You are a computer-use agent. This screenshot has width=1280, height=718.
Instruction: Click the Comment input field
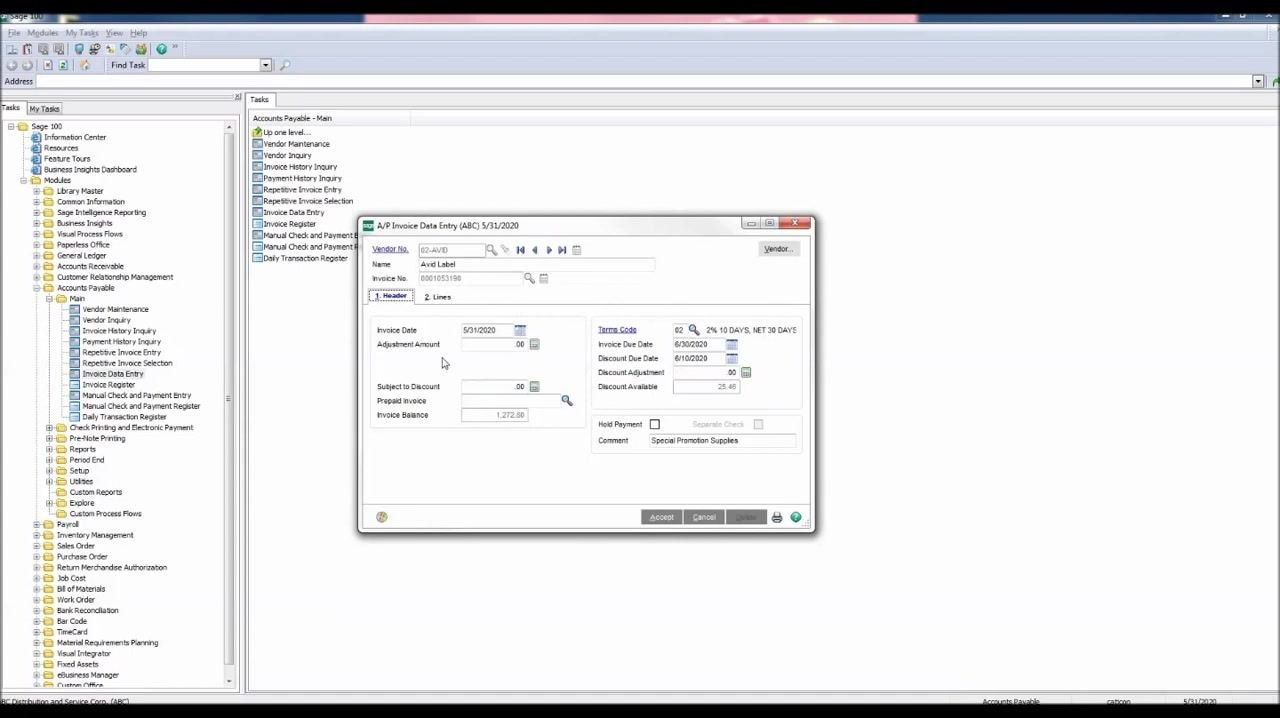tap(723, 440)
